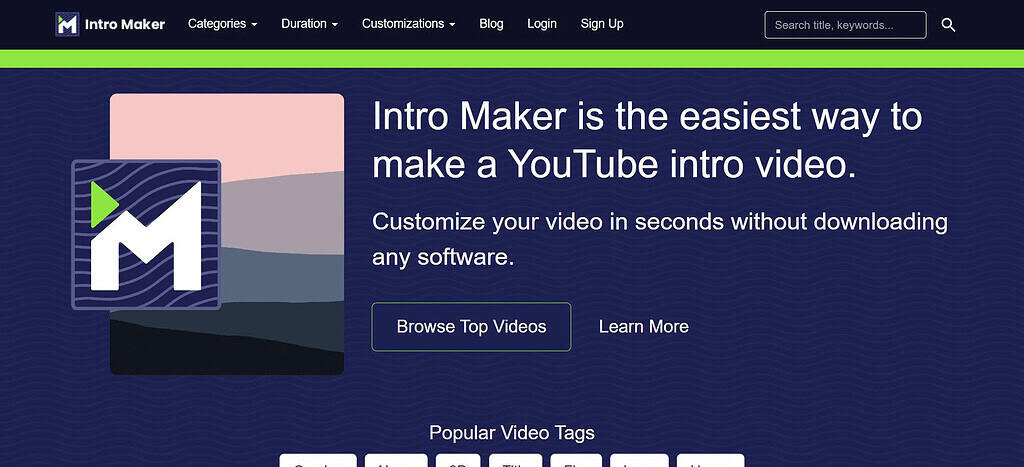Open the Categories dropdown menu
Image resolution: width=1024 pixels, height=467 pixels.
click(x=223, y=24)
